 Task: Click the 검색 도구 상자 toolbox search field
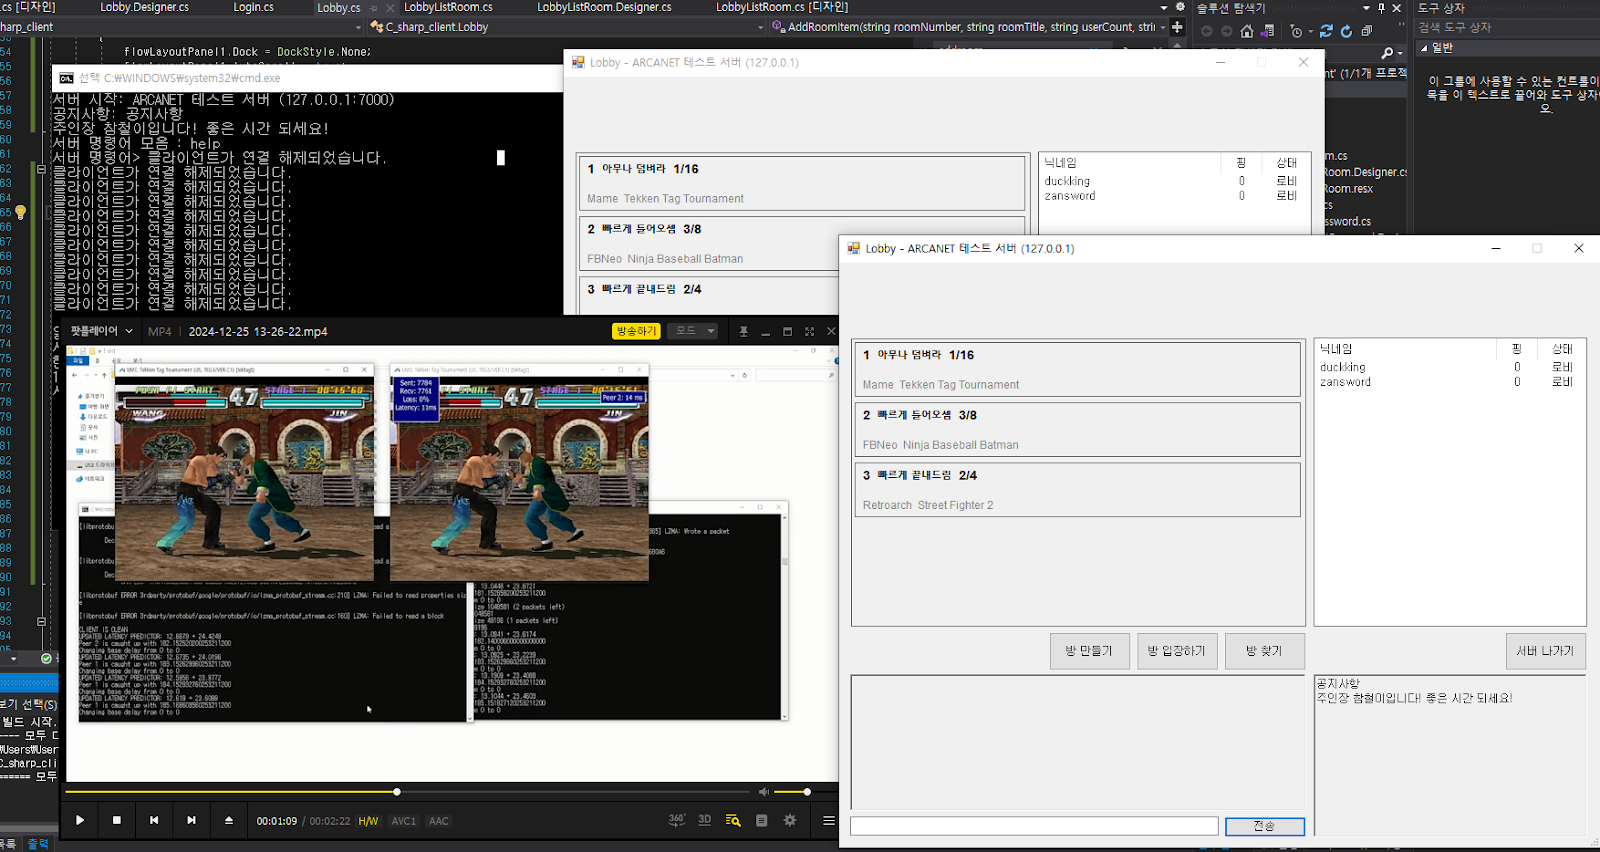(x=1507, y=27)
